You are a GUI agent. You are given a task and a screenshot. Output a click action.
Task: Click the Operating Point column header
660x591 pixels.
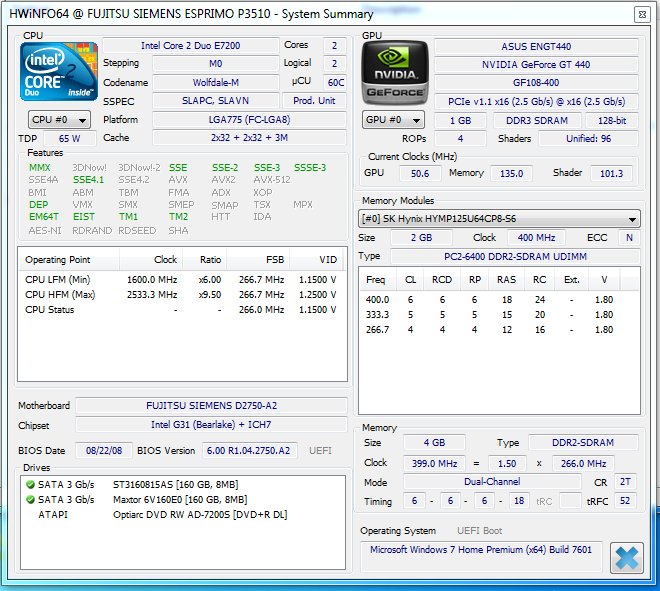tap(69, 260)
